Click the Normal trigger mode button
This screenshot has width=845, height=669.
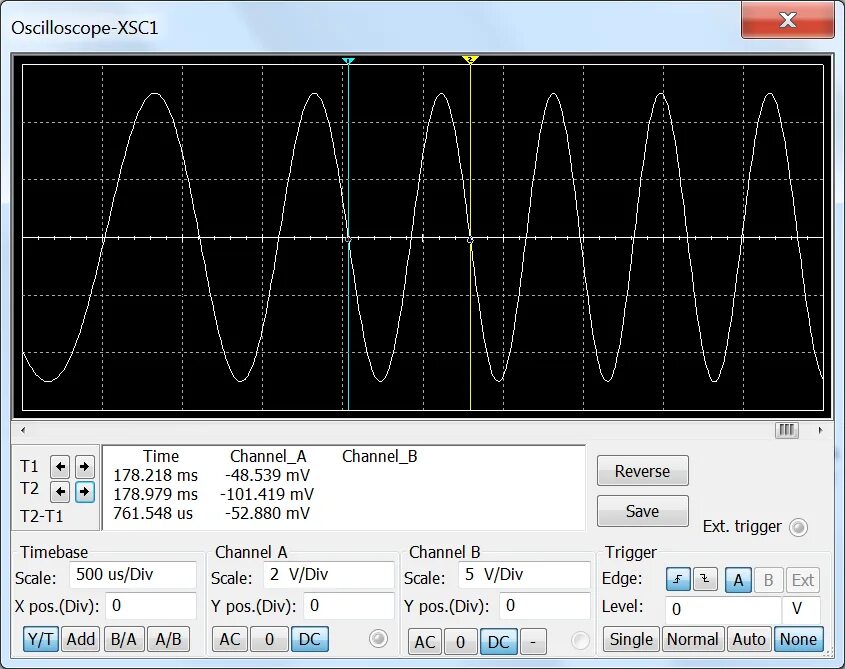[692, 639]
